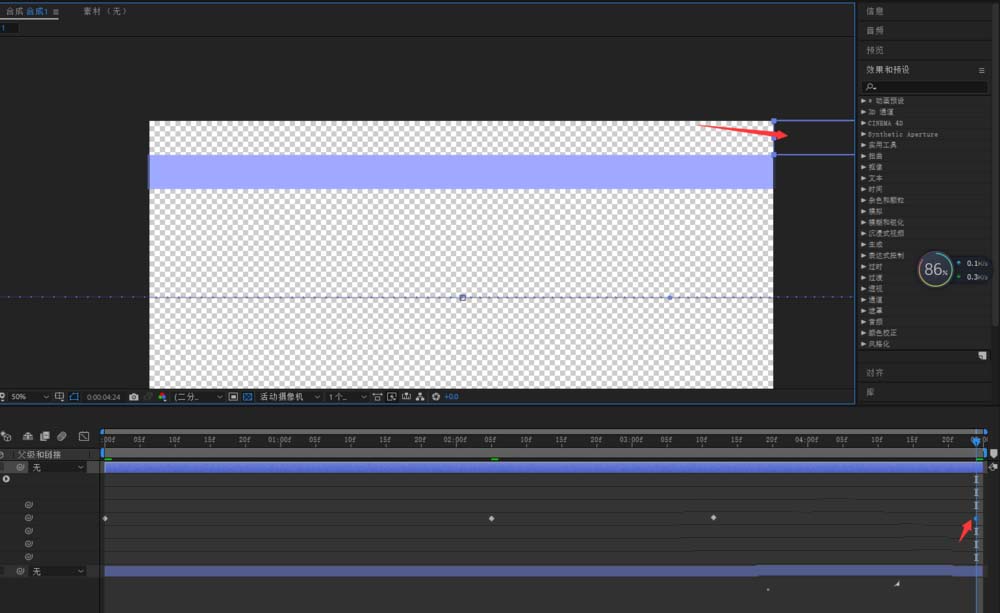This screenshot has width=1000, height=613.
Task: Click the blue +0.0 exposure value
Action: point(452,397)
